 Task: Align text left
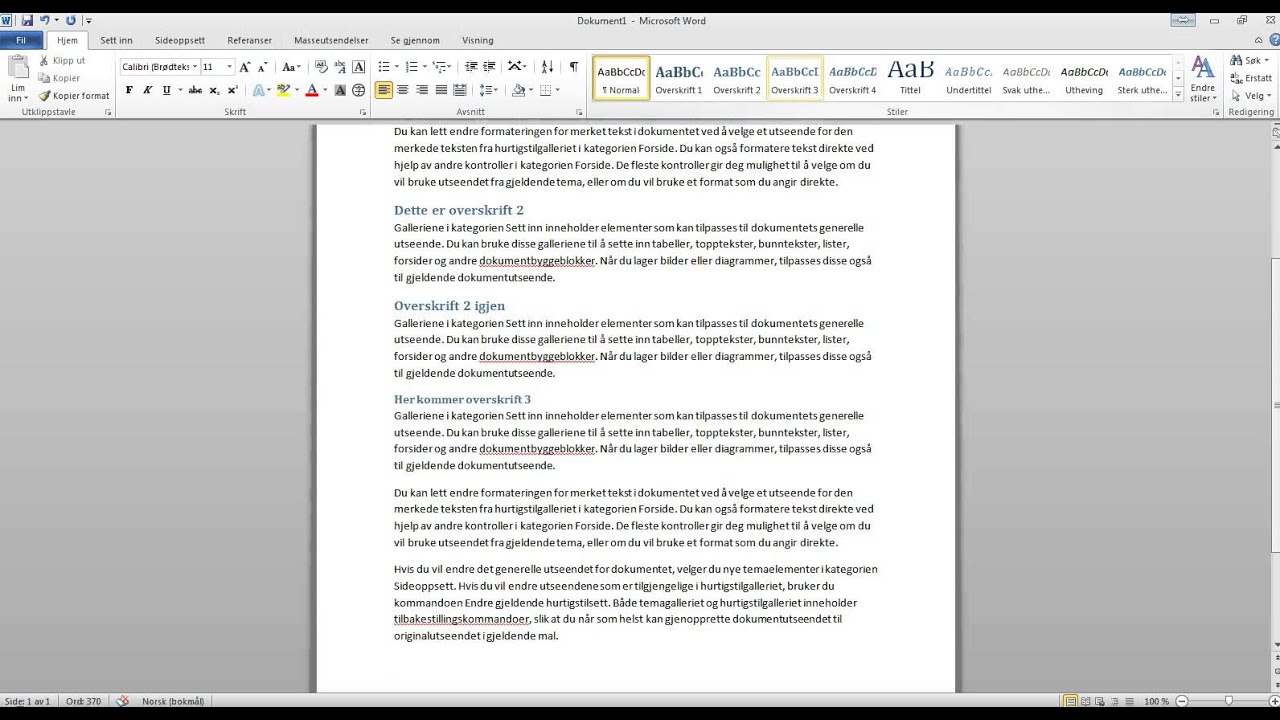click(384, 90)
